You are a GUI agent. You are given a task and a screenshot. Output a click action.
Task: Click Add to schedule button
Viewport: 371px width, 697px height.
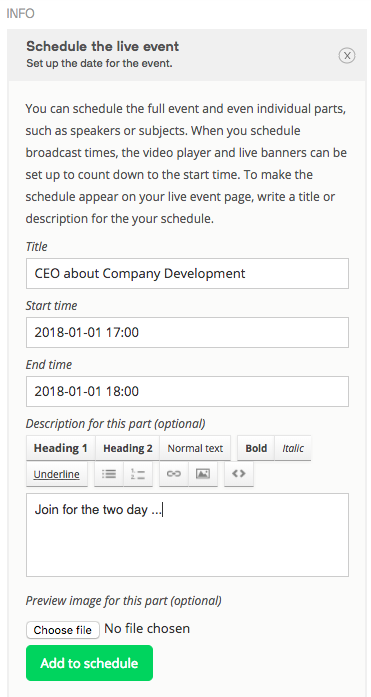[x=89, y=663]
